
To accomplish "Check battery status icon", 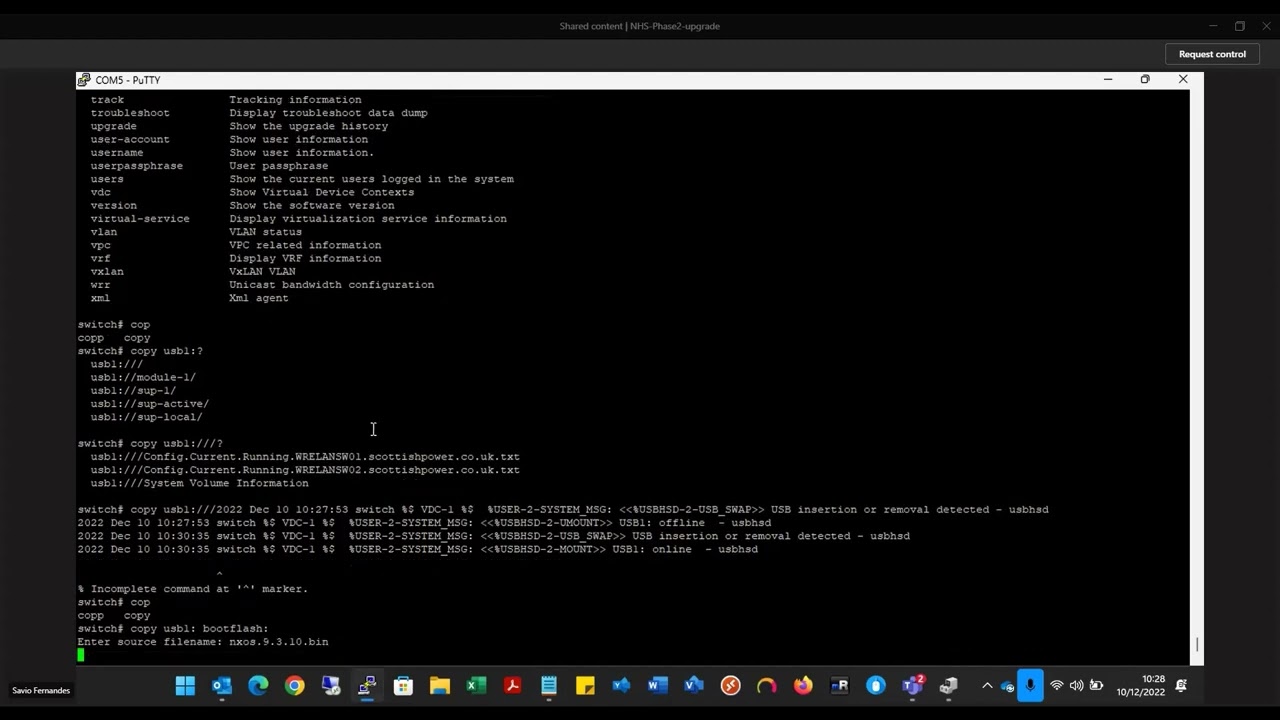I will (x=1096, y=686).
